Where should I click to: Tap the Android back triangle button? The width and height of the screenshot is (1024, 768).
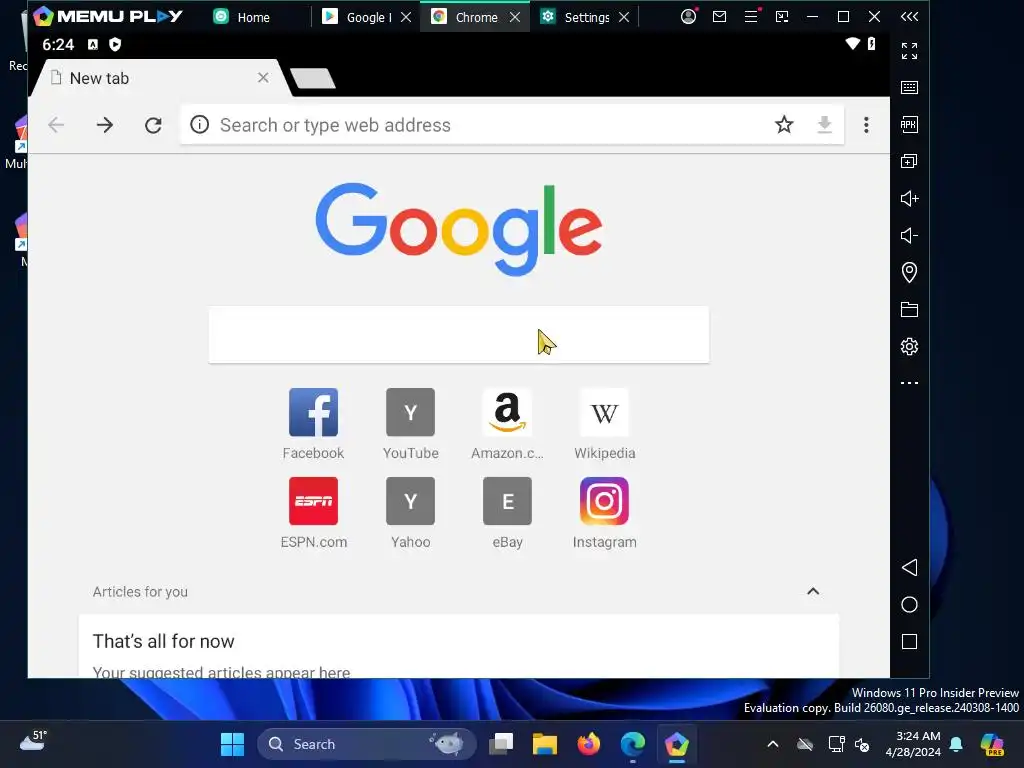909,568
